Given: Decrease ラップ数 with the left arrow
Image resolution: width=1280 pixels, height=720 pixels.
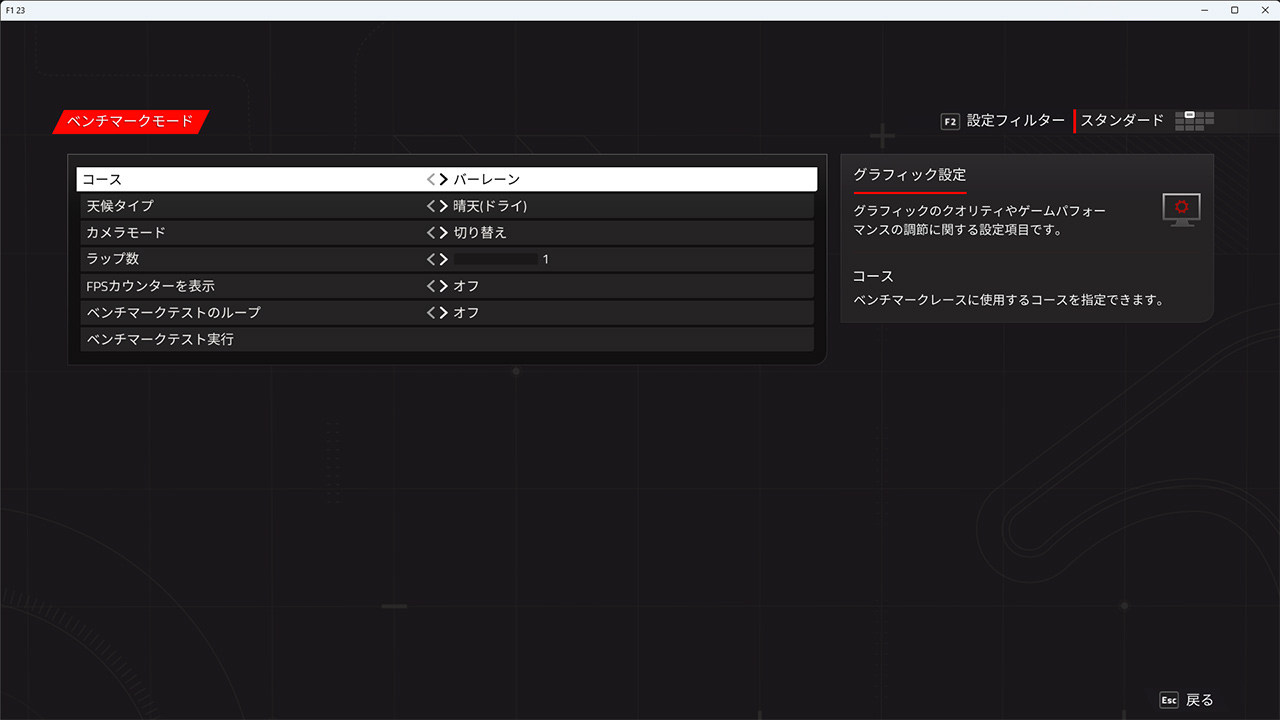Looking at the screenshot, I should [x=431, y=259].
